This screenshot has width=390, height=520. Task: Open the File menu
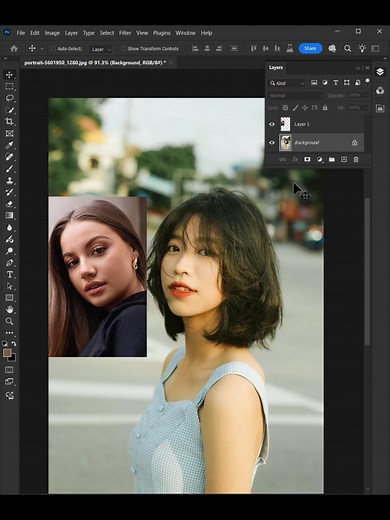pos(21,33)
